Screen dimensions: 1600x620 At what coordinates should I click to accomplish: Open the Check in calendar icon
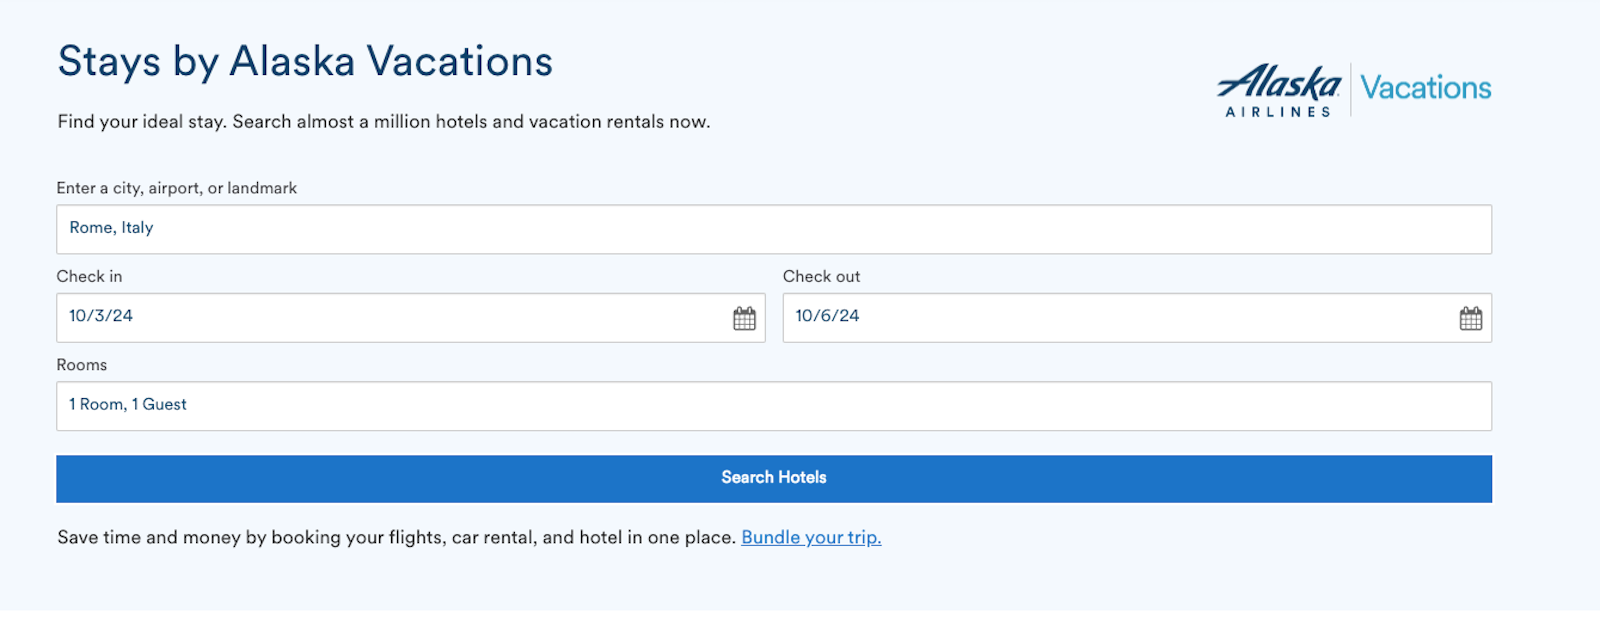click(x=744, y=319)
